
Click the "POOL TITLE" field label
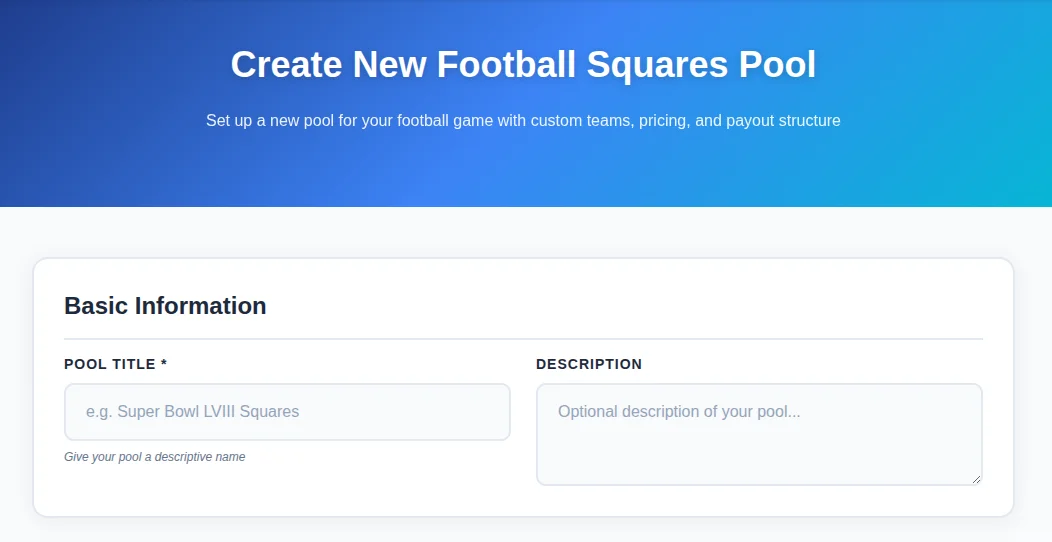pos(110,364)
